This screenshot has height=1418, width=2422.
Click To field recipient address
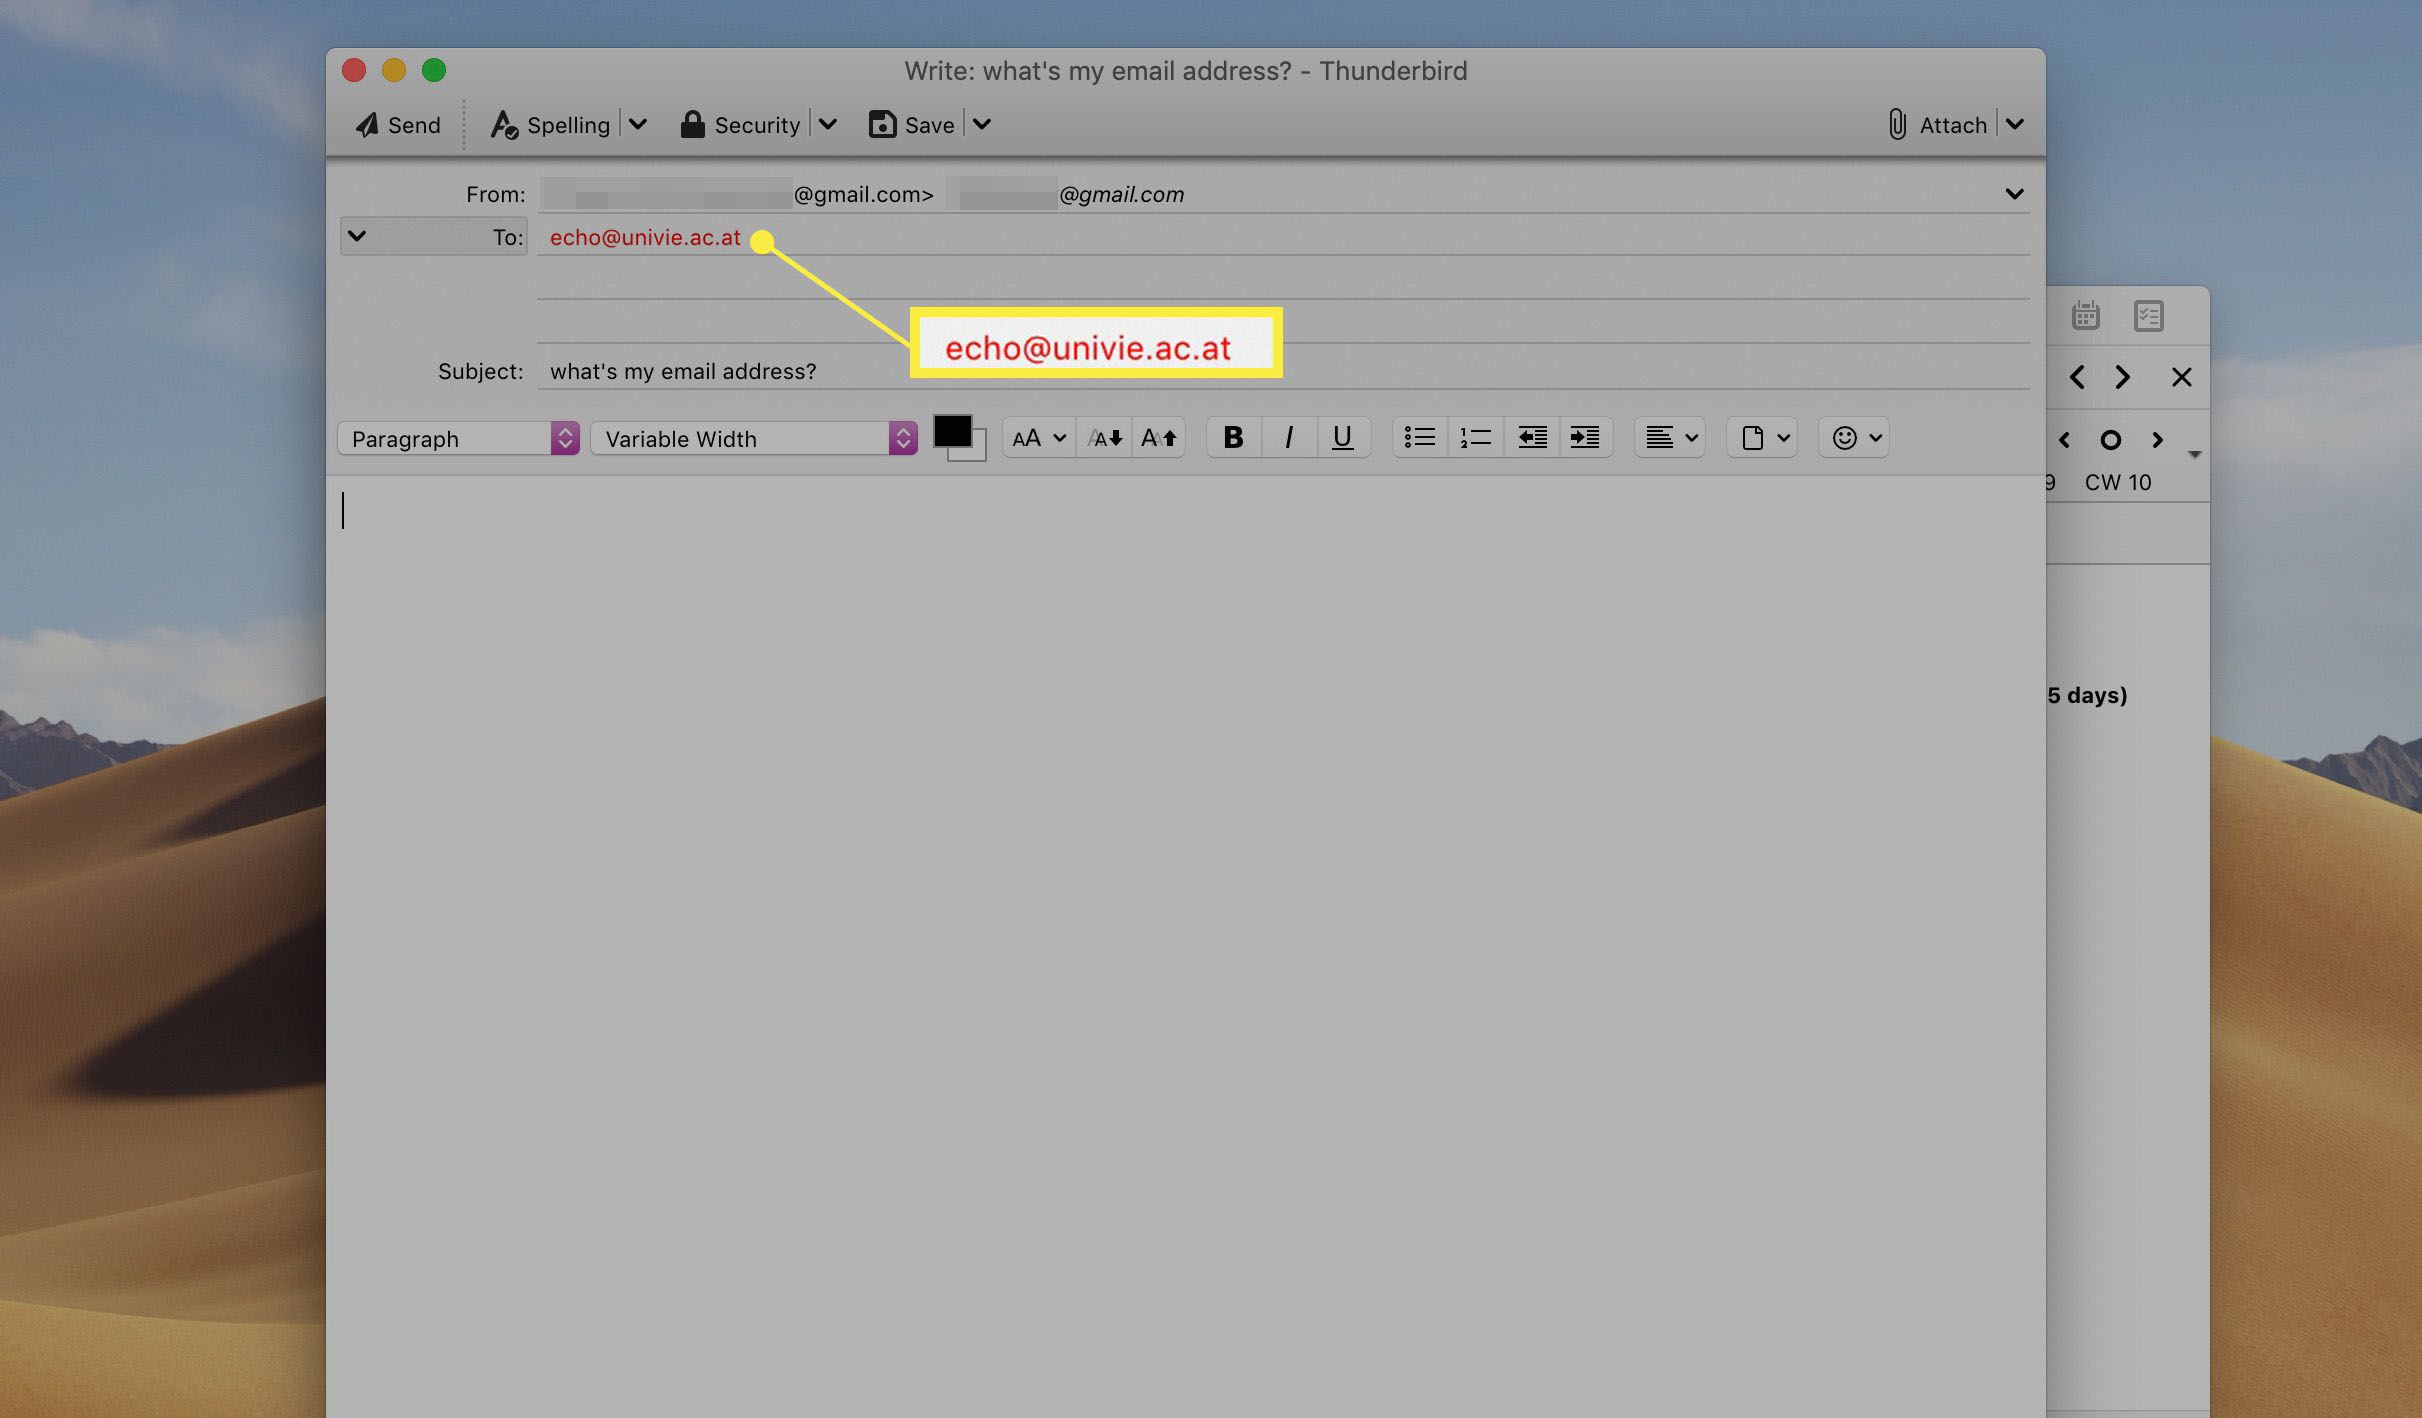click(x=645, y=236)
